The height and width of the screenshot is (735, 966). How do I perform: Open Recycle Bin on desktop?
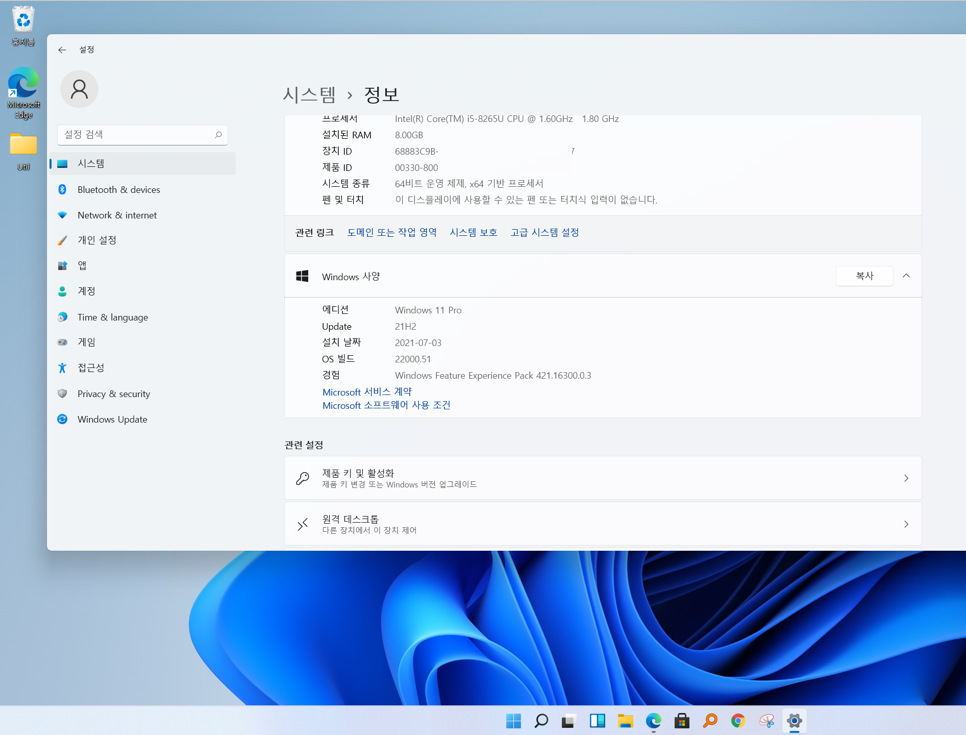click(x=23, y=26)
